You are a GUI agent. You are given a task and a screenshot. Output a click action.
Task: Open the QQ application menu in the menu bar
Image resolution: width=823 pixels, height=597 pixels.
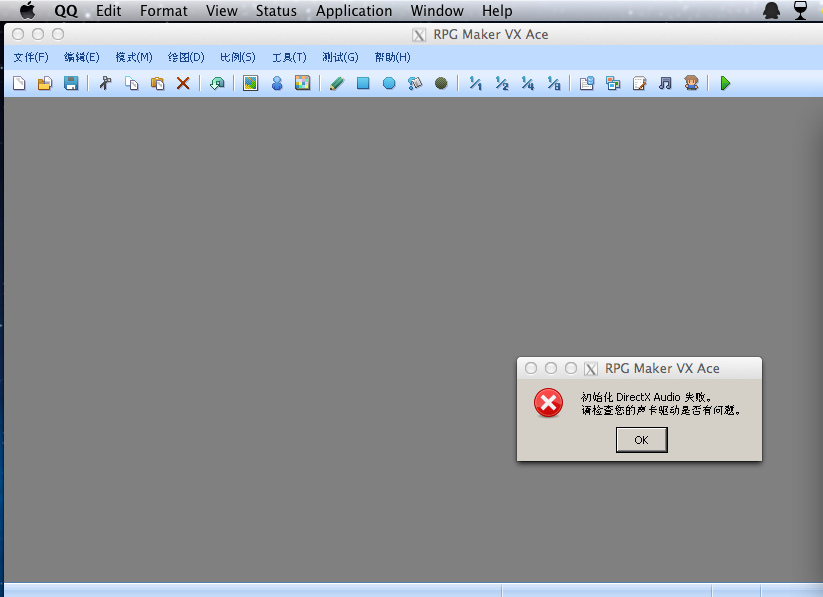click(x=66, y=11)
